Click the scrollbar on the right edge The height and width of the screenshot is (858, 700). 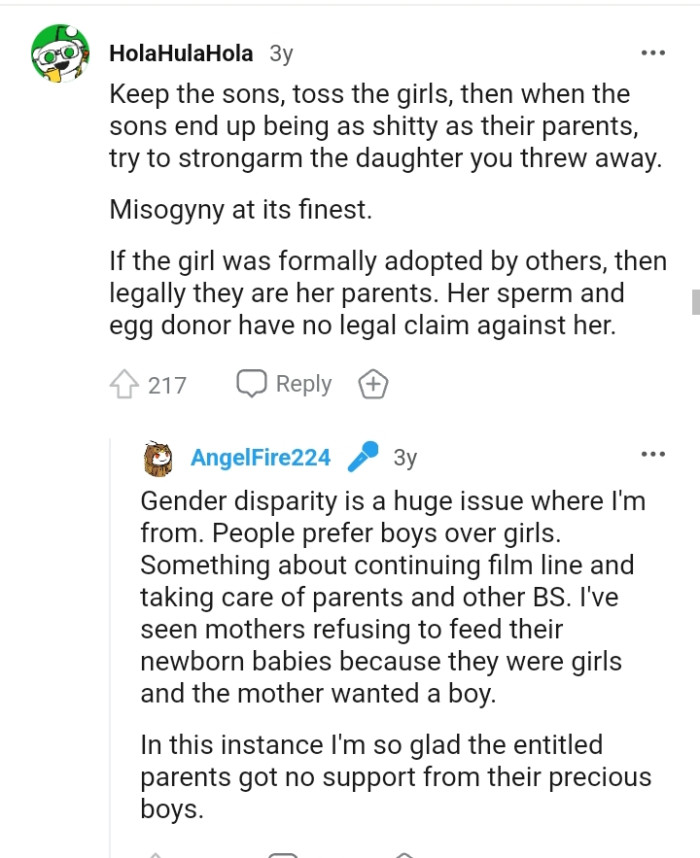[x=694, y=300]
